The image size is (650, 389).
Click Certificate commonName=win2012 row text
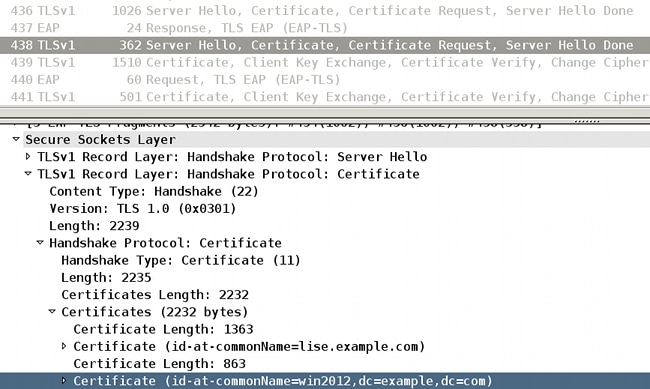point(283,381)
